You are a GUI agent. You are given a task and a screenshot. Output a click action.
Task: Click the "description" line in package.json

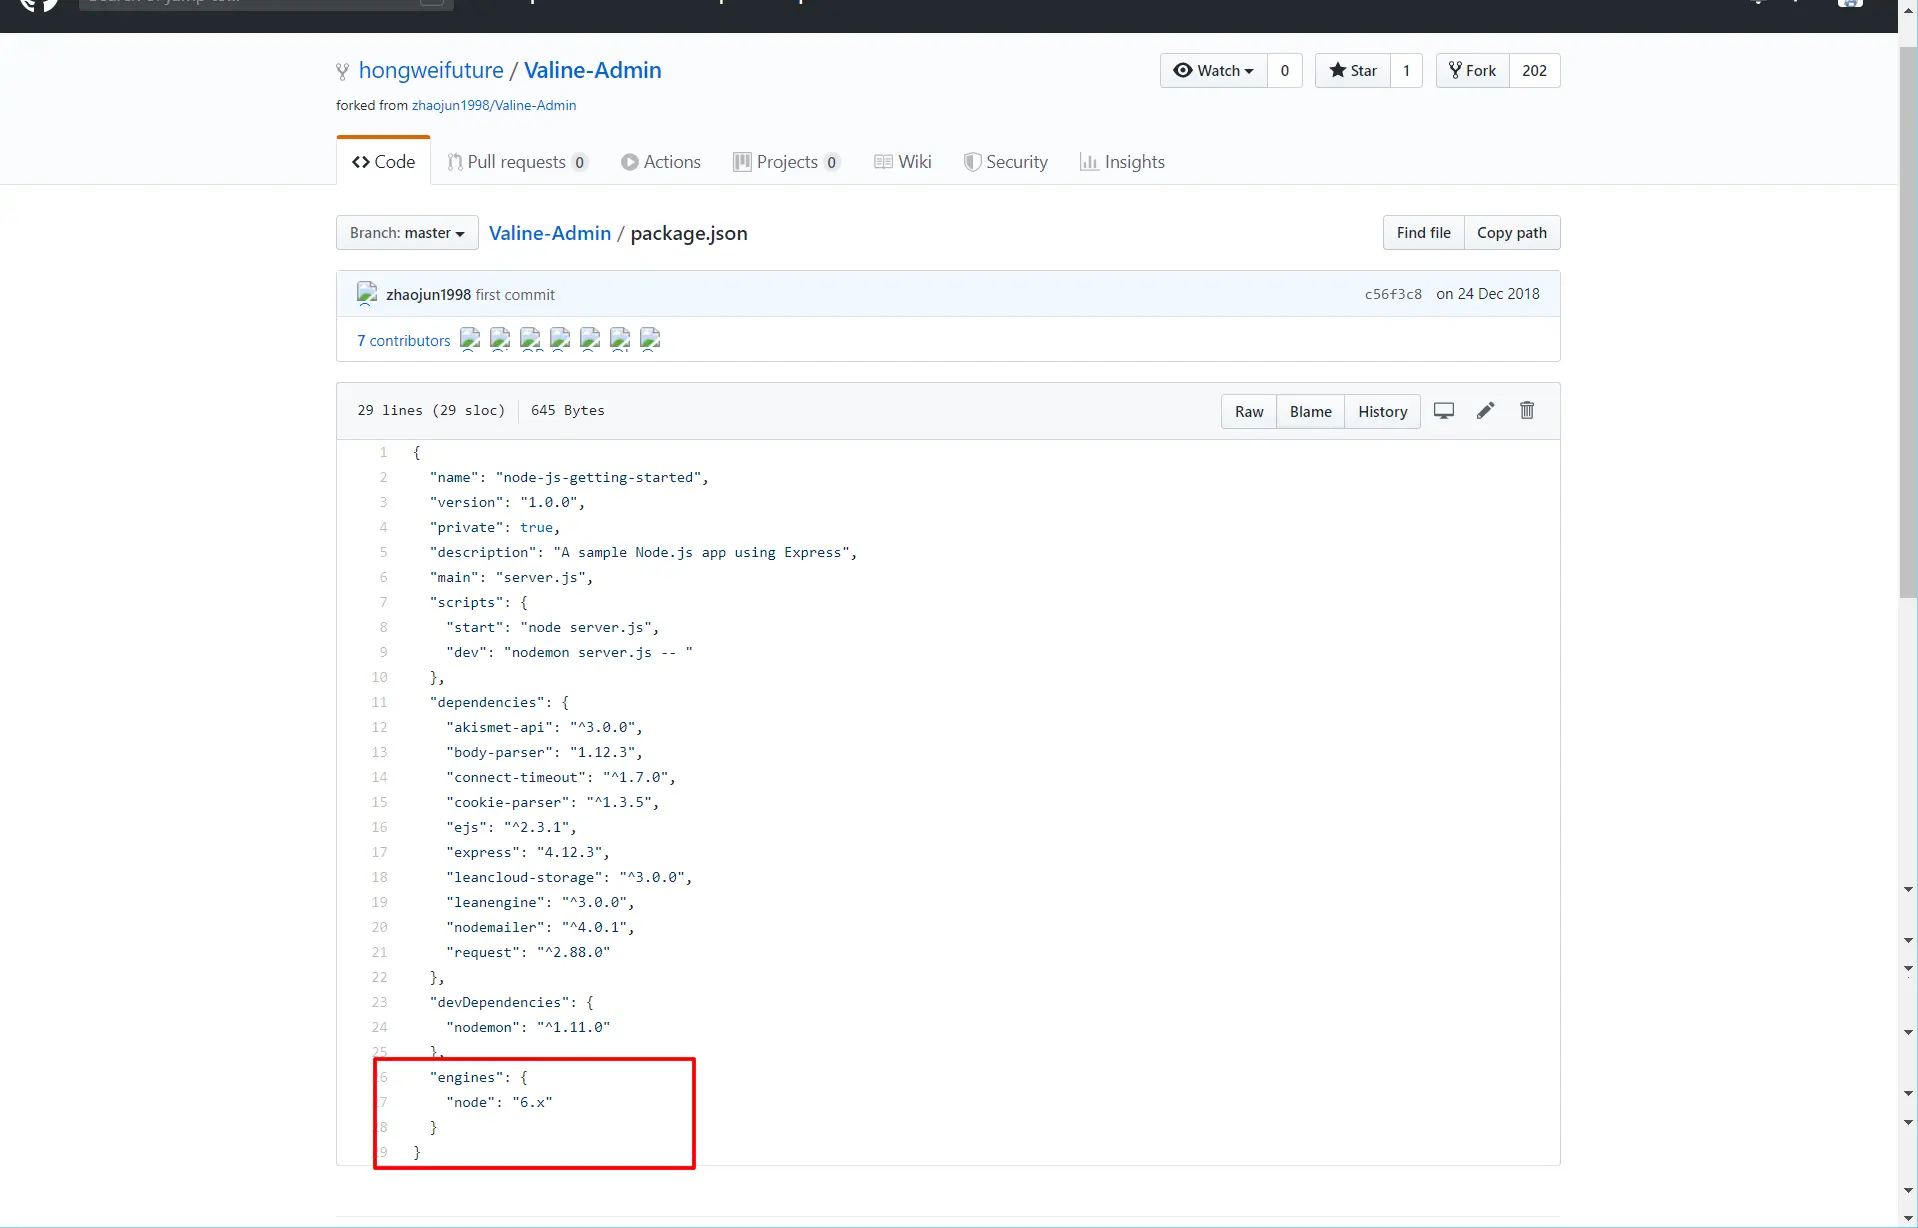coord(643,553)
